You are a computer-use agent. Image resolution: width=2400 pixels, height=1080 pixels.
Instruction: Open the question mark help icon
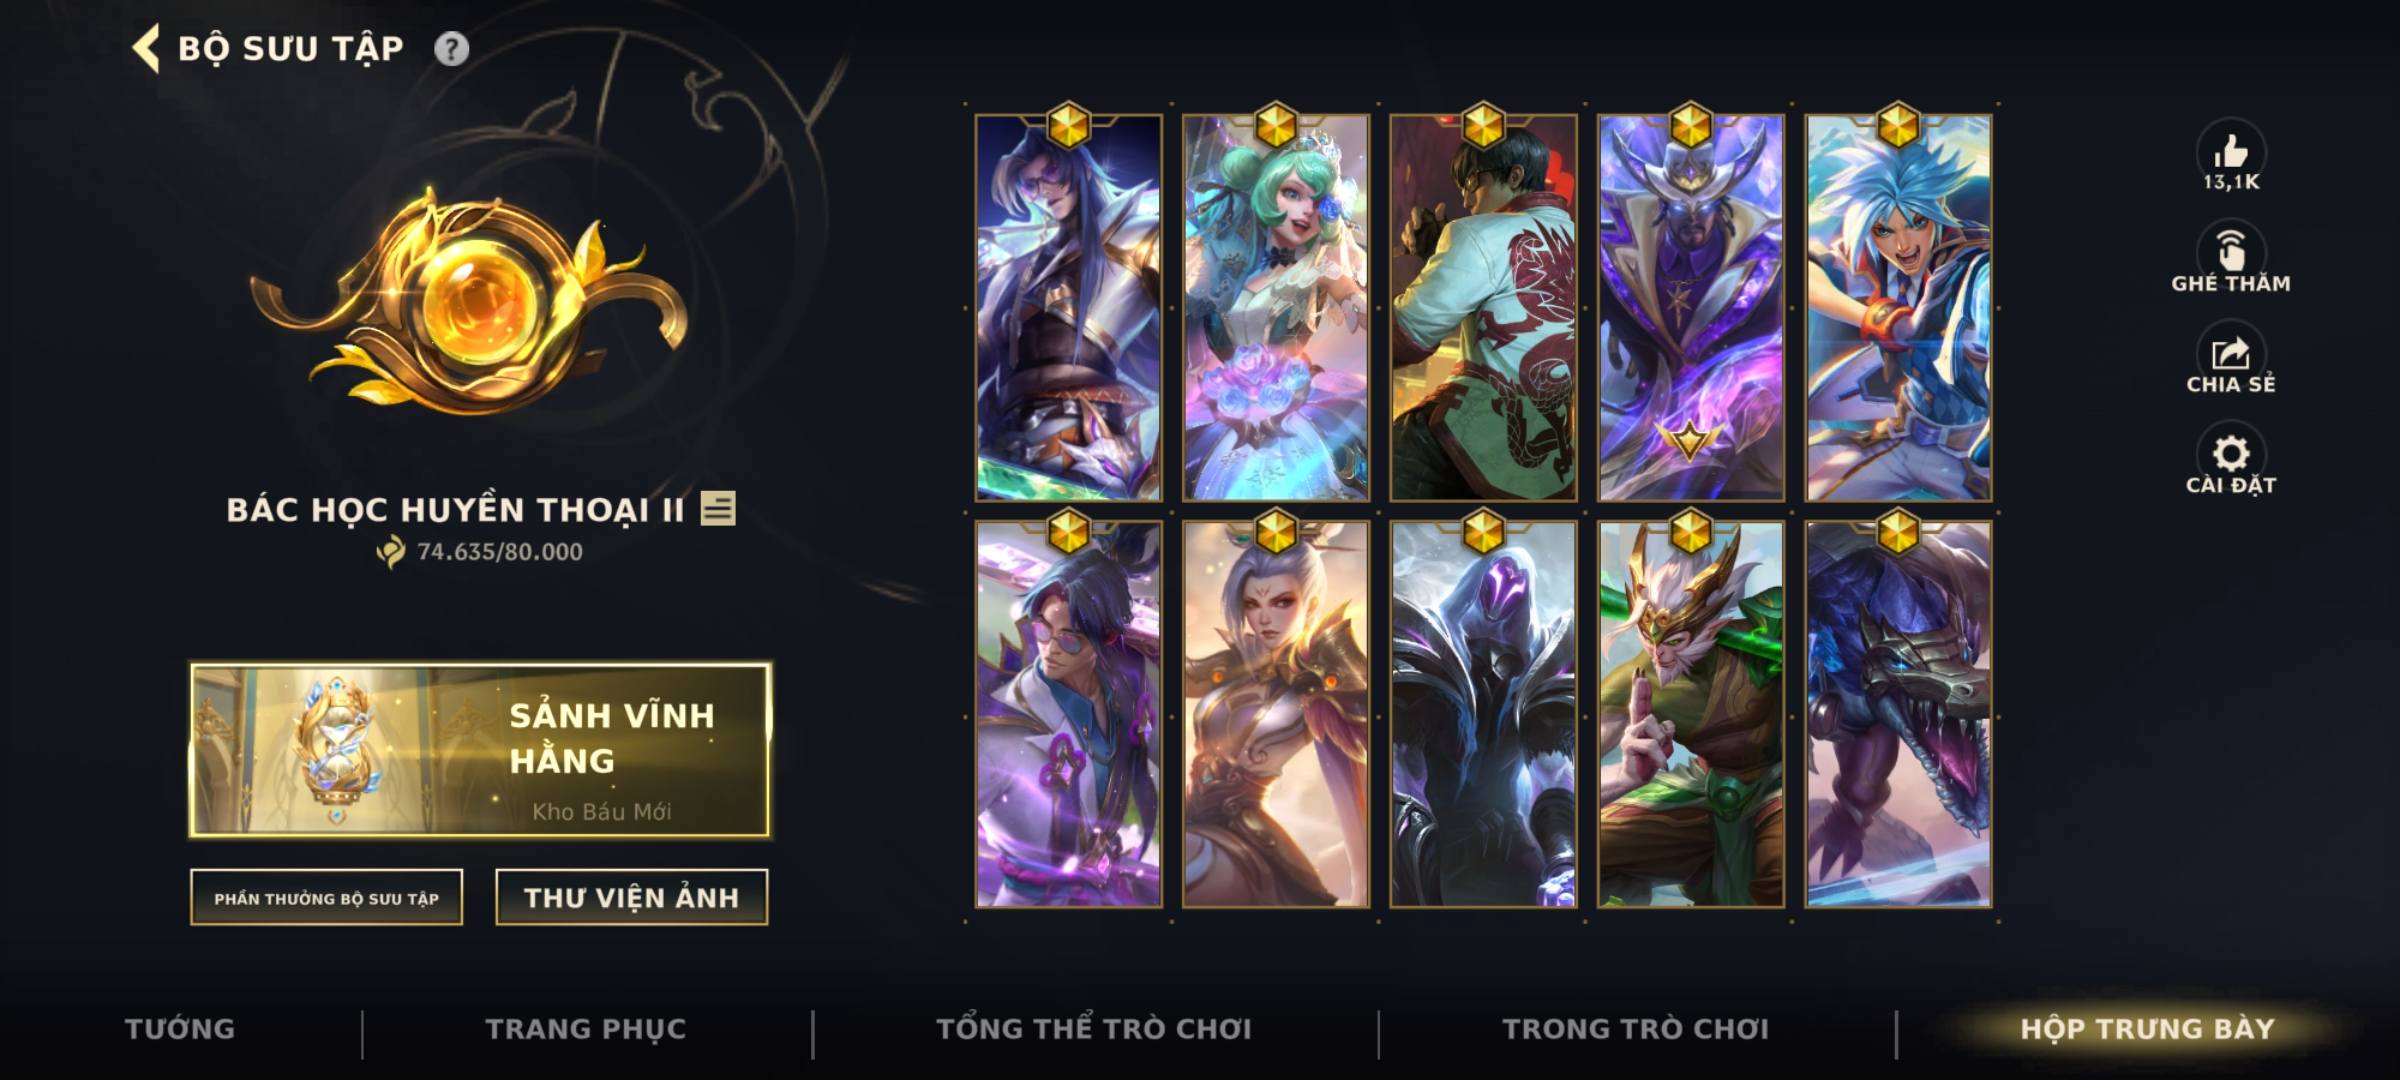(451, 49)
